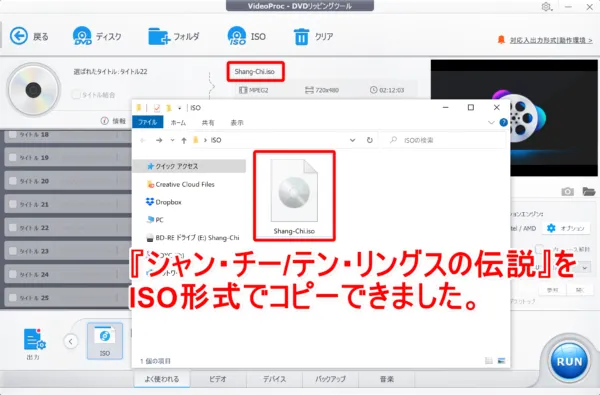Click the video preview area
The width and height of the screenshot is (600, 395).
coord(514,118)
